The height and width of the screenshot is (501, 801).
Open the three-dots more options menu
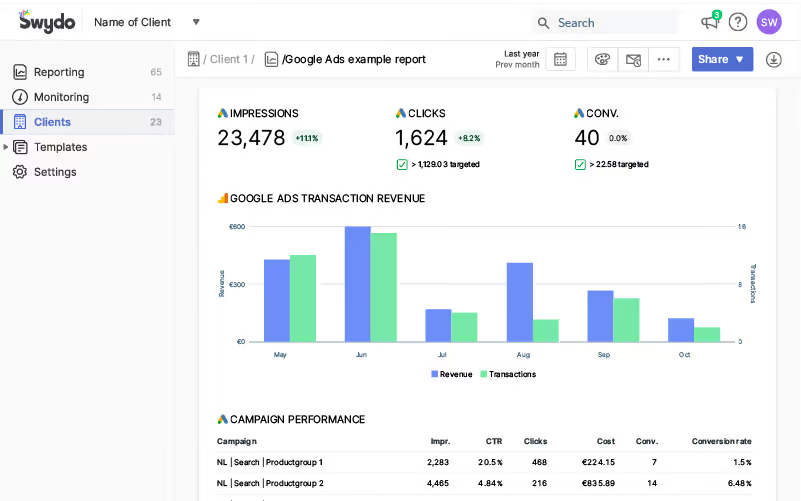pos(663,60)
